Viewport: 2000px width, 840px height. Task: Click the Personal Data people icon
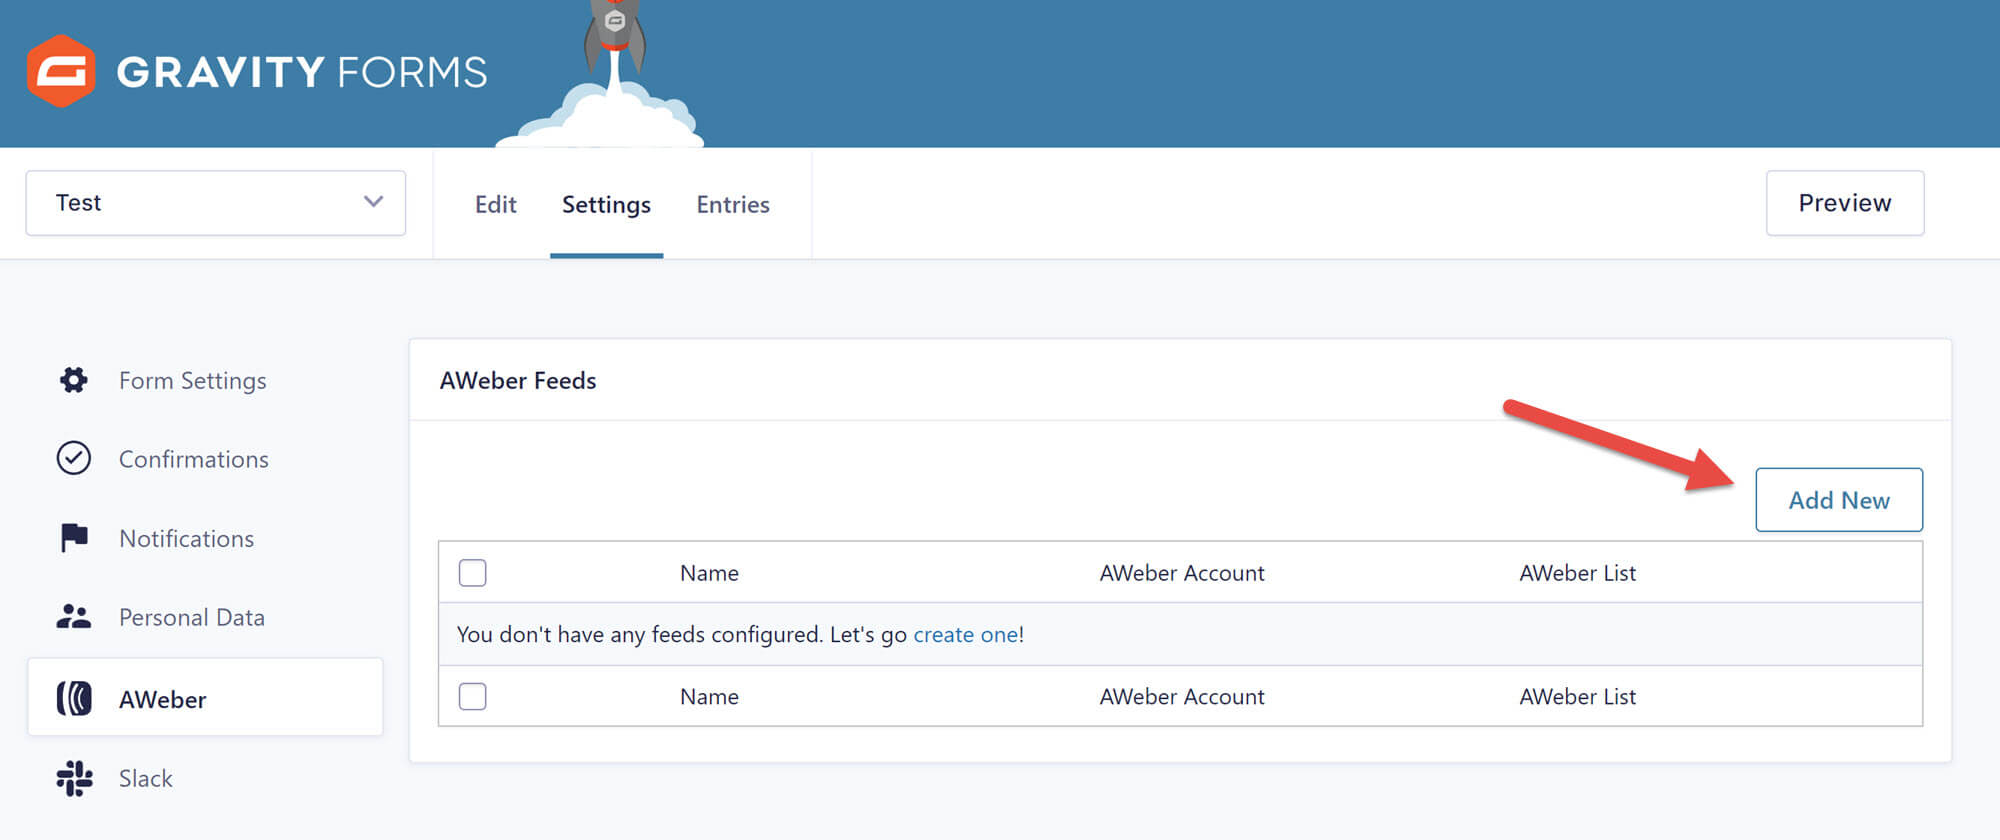click(73, 616)
